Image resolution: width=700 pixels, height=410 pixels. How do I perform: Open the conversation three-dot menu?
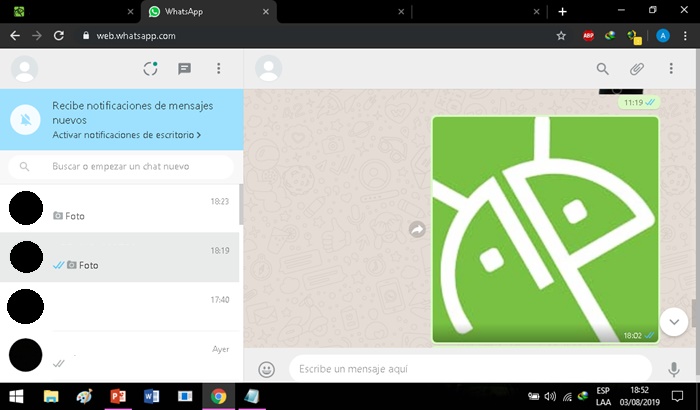671,68
